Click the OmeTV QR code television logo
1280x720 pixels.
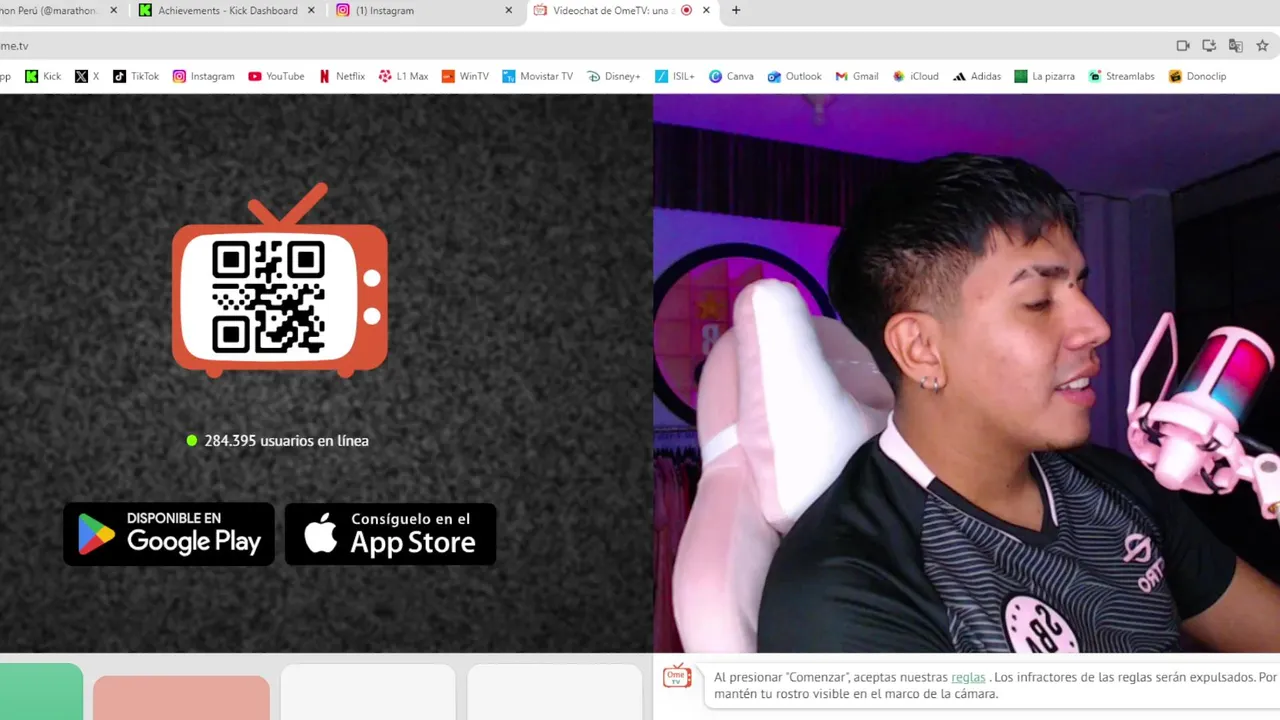point(280,280)
